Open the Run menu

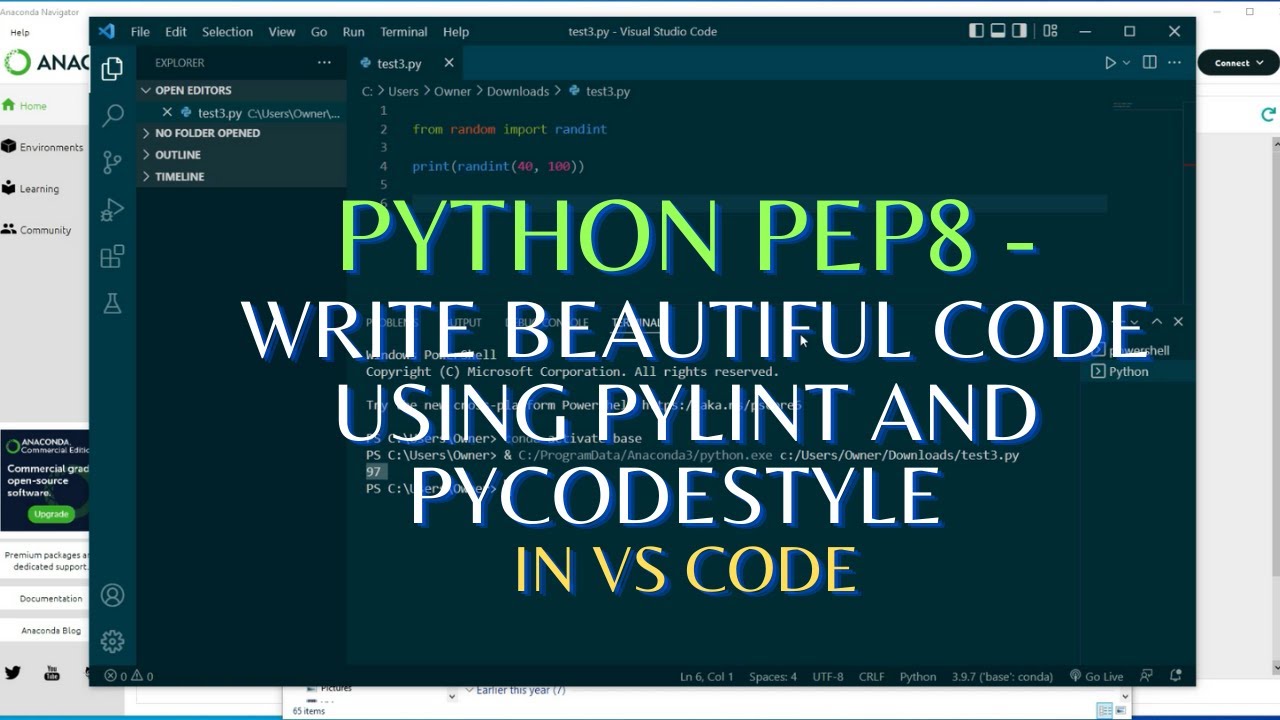click(353, 31)
